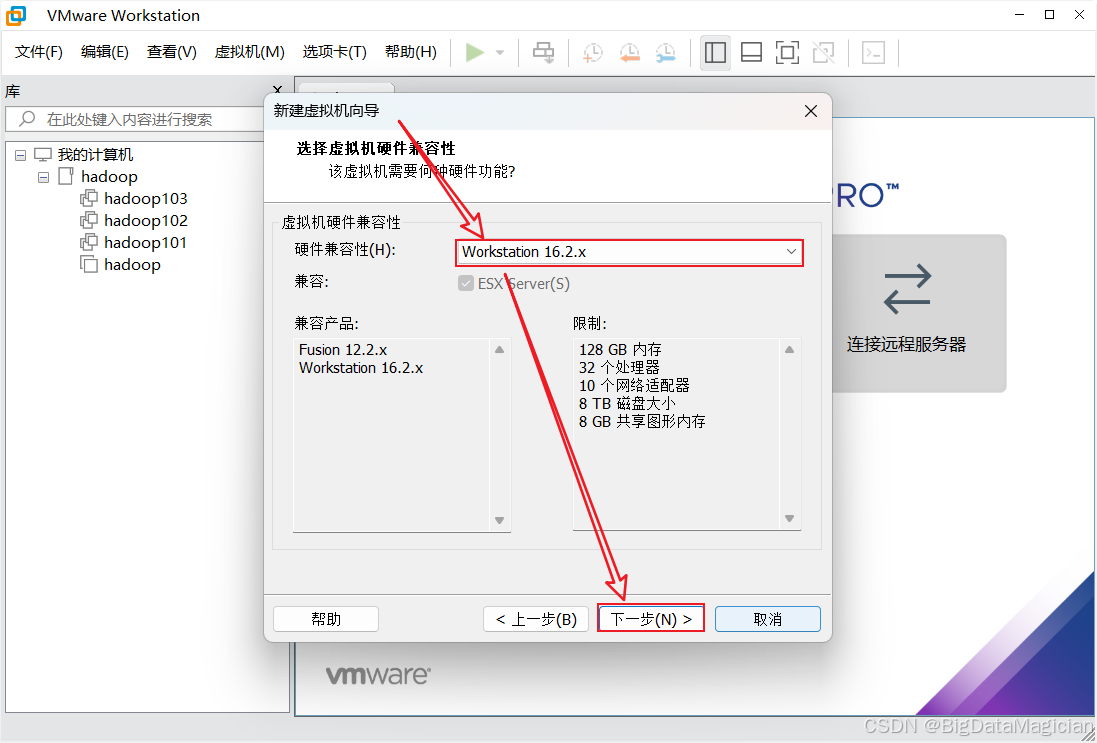Click the 8 GB 共享图形内存 limit entry

tap(642, 422)
